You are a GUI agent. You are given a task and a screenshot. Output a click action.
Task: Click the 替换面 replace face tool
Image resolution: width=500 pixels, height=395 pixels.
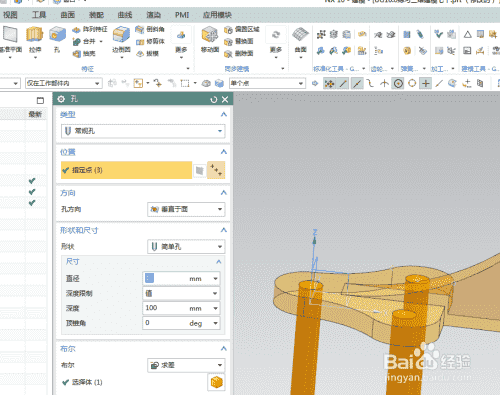coord(239,41)
